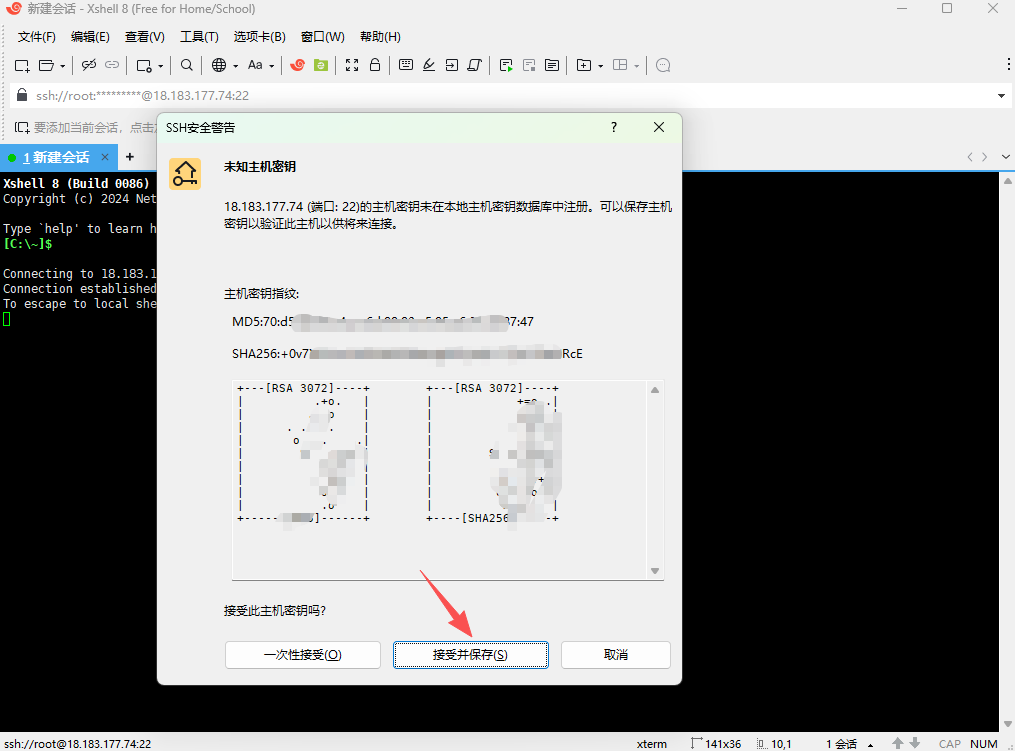Expand the open folder dropdown arrow

63,66
